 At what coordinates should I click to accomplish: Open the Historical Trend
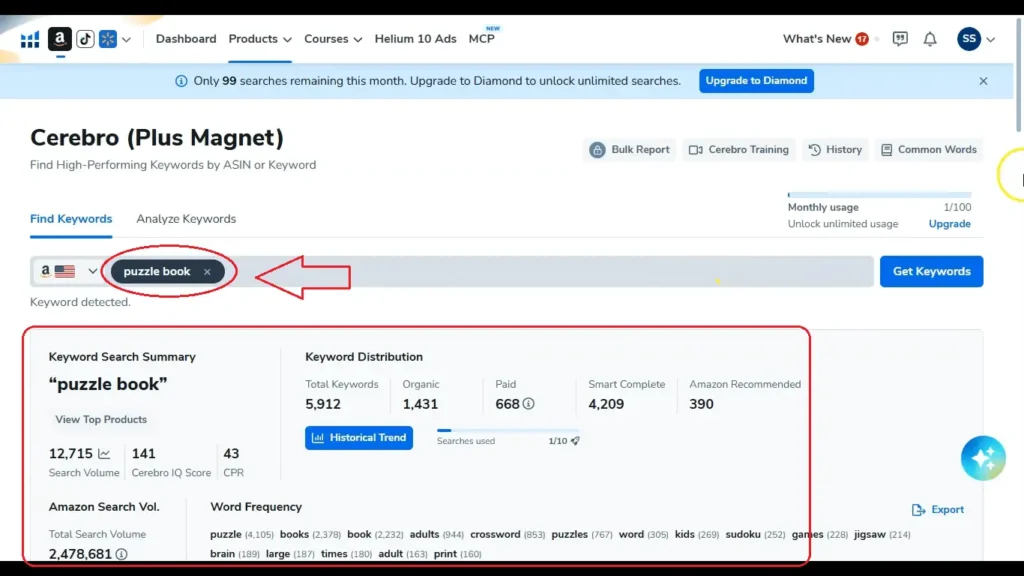coord(359,438)
